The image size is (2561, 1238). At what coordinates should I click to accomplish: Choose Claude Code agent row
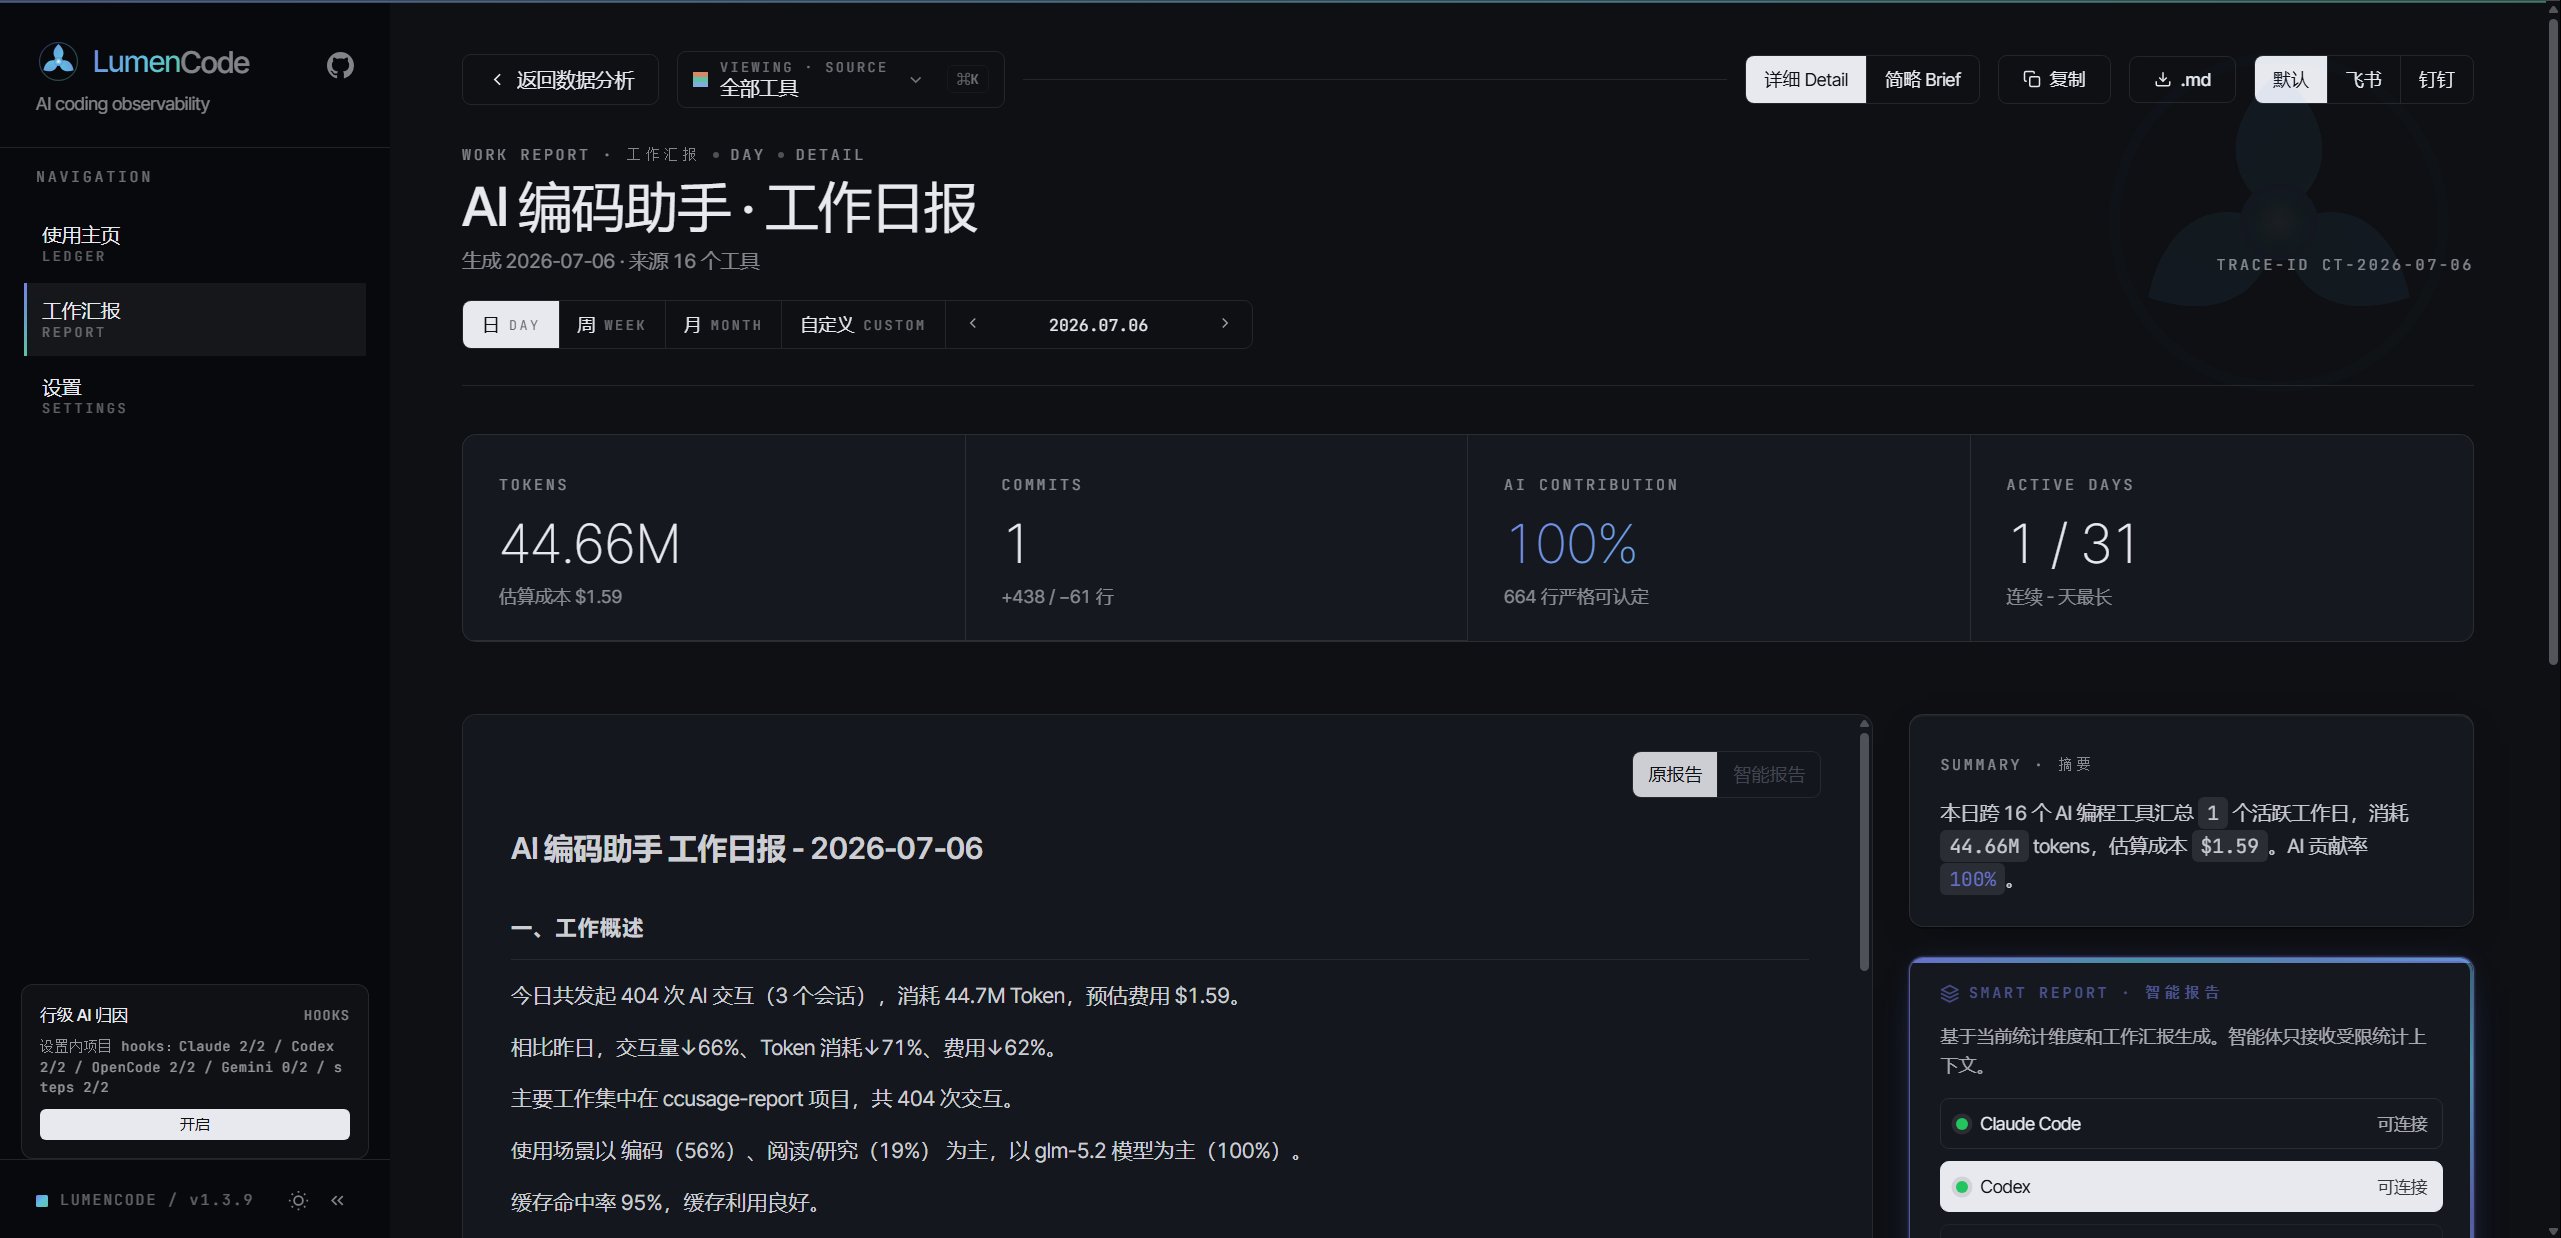(x=2190, y=1124)
